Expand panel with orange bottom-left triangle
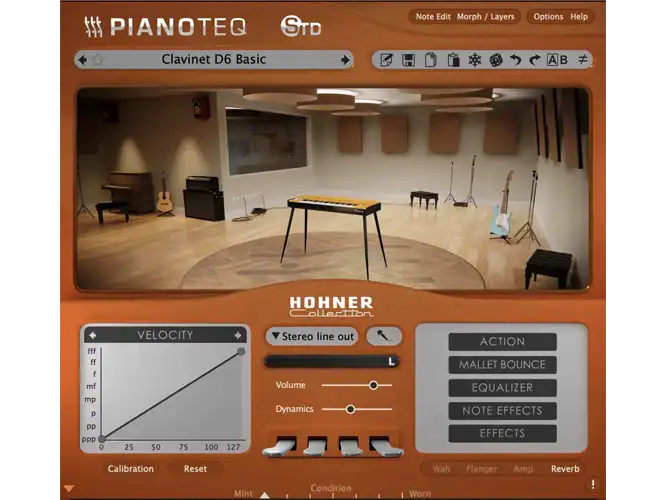The height and width of the screenshot is (500, 667). 69,488
